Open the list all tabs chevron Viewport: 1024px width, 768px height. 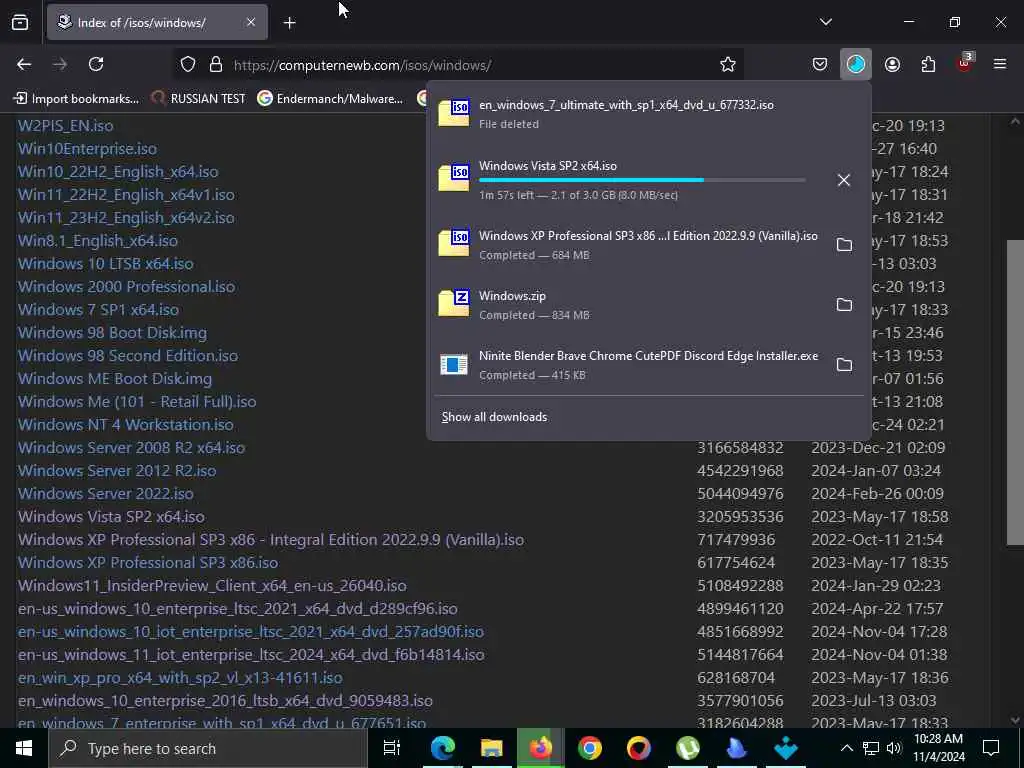click(x=826, y=22)
